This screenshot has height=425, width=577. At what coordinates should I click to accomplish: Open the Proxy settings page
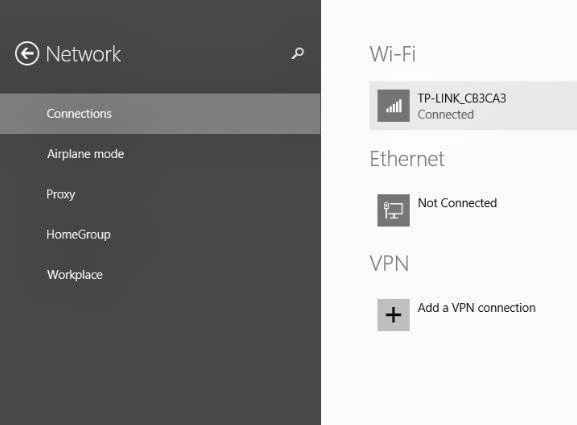pyautogui.click(x=61, y=194)
